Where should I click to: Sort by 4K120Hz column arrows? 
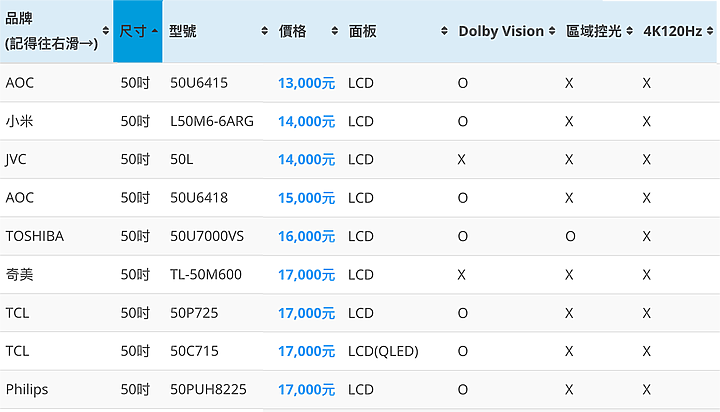click(710, 31)
